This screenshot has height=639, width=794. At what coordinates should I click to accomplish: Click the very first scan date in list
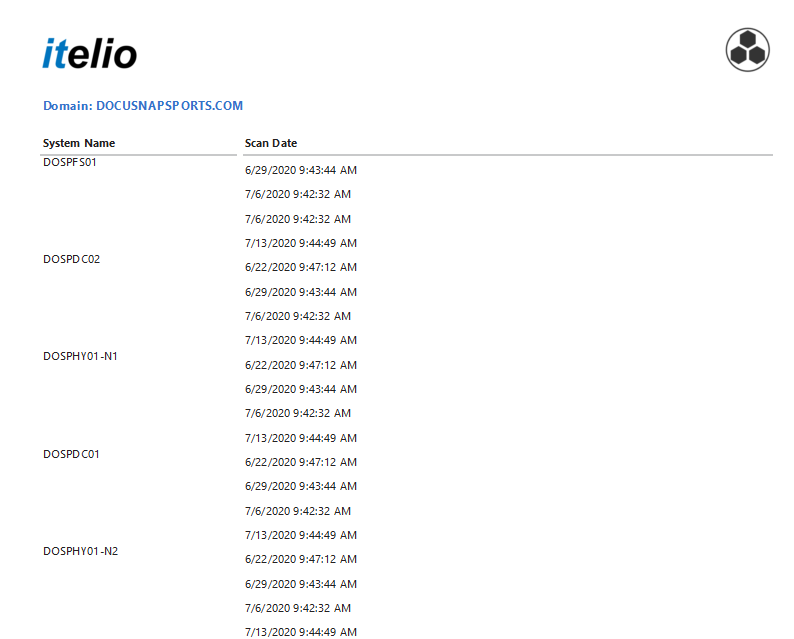tap(300, 170)
